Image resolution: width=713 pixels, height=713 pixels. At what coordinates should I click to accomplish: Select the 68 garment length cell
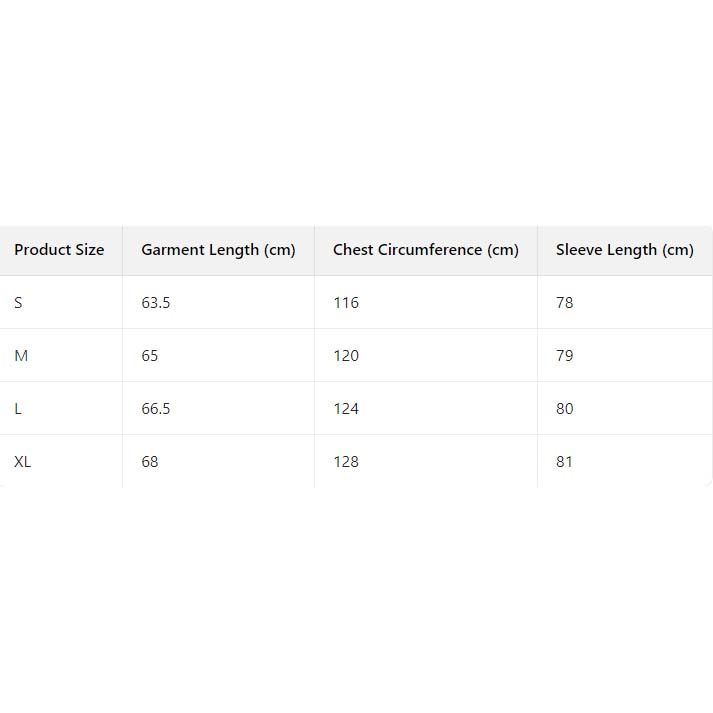(150, 462)
